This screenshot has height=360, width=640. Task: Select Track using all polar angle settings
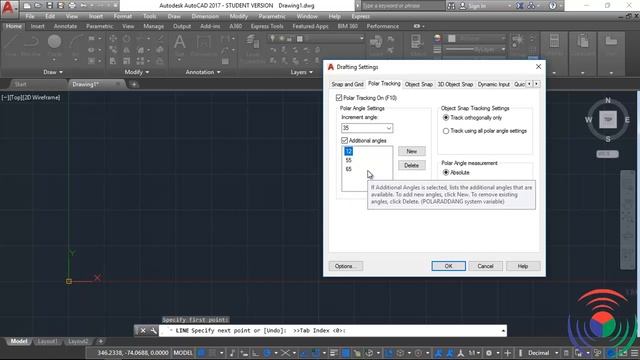click(x=446, y=131)
